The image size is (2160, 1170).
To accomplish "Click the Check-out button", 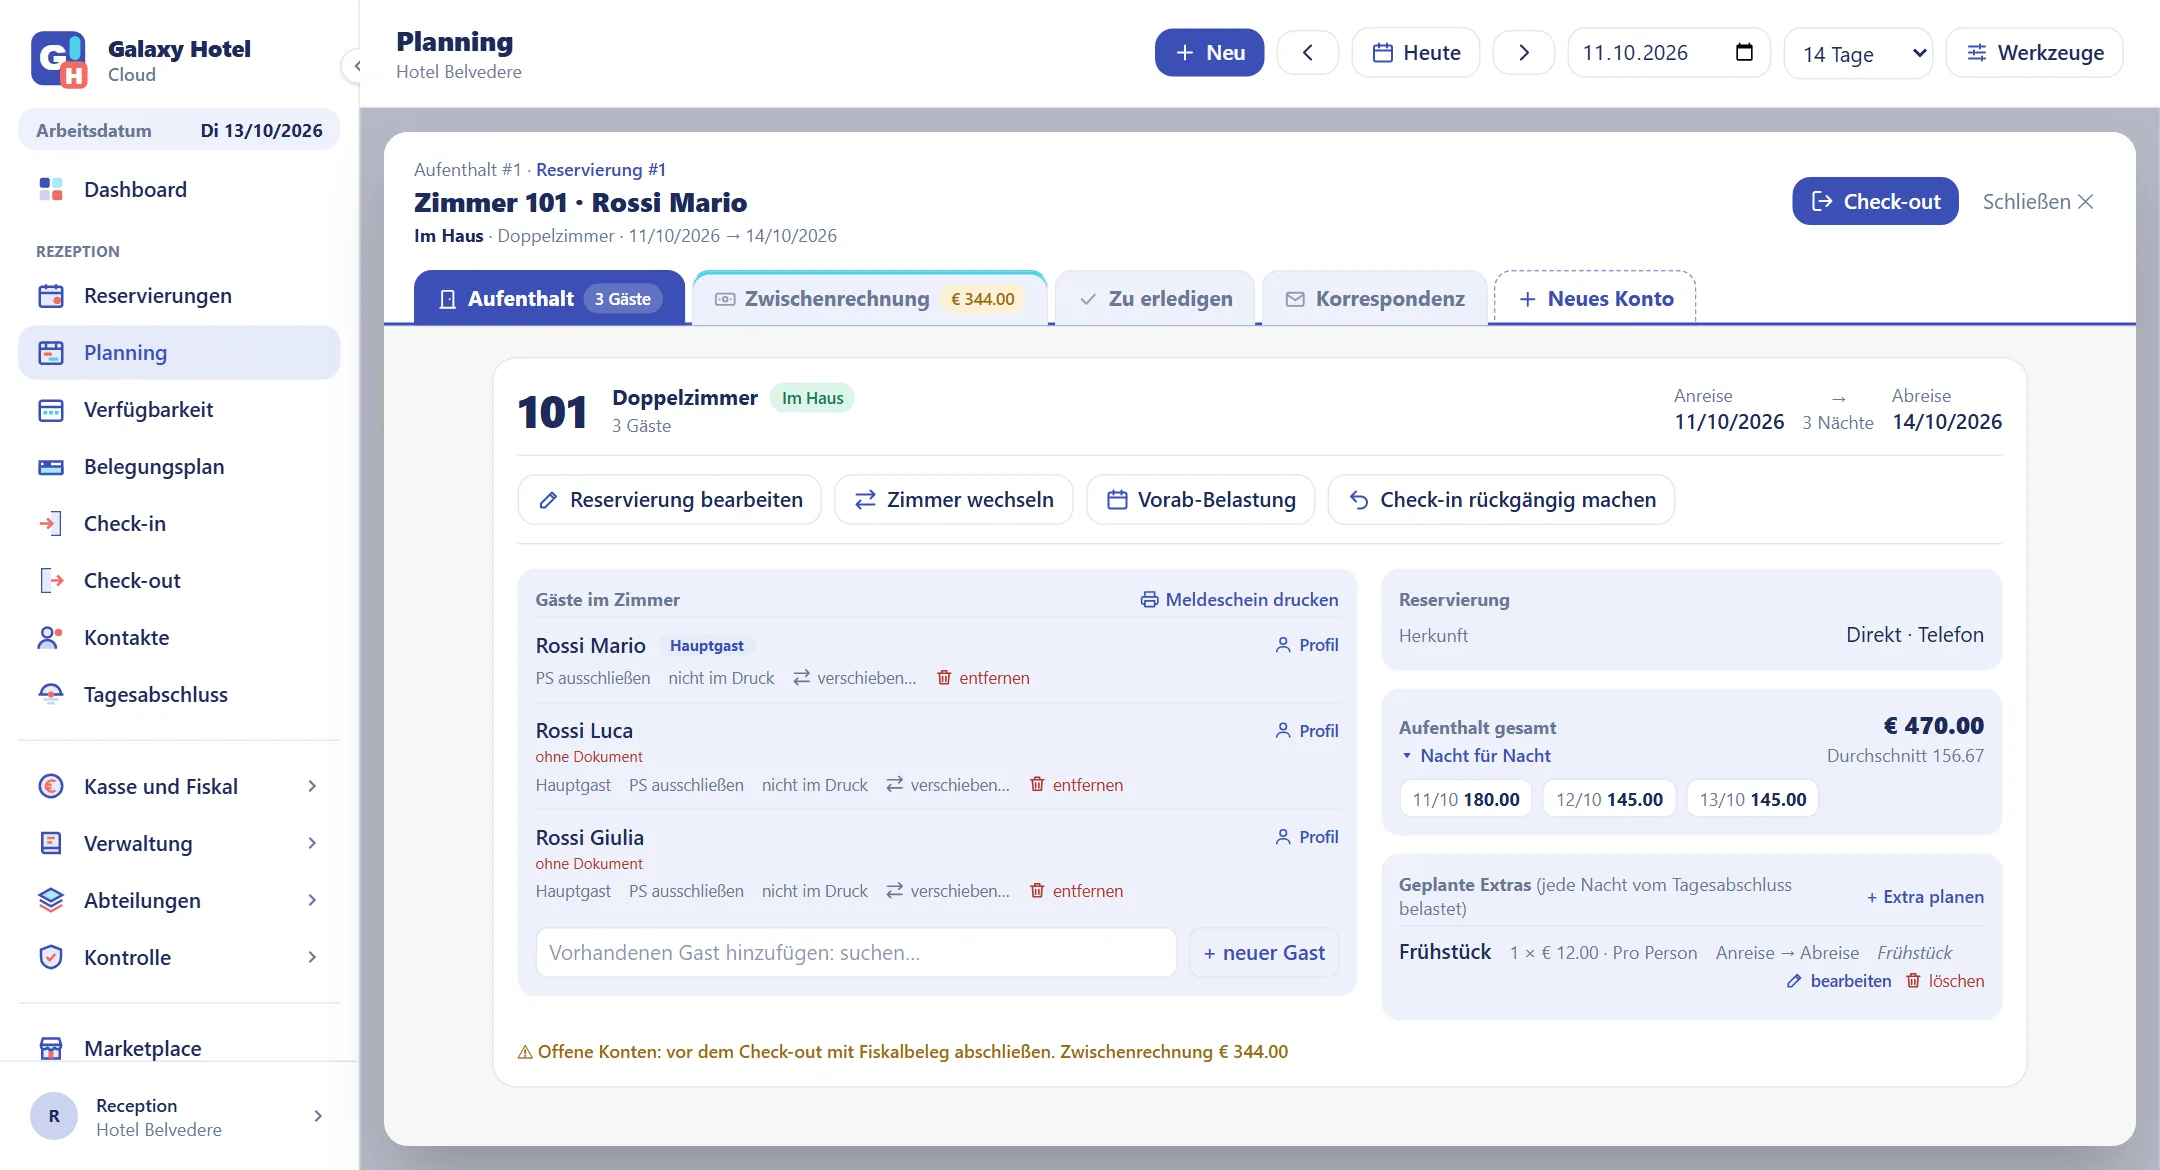I will tap(1875, 202).
